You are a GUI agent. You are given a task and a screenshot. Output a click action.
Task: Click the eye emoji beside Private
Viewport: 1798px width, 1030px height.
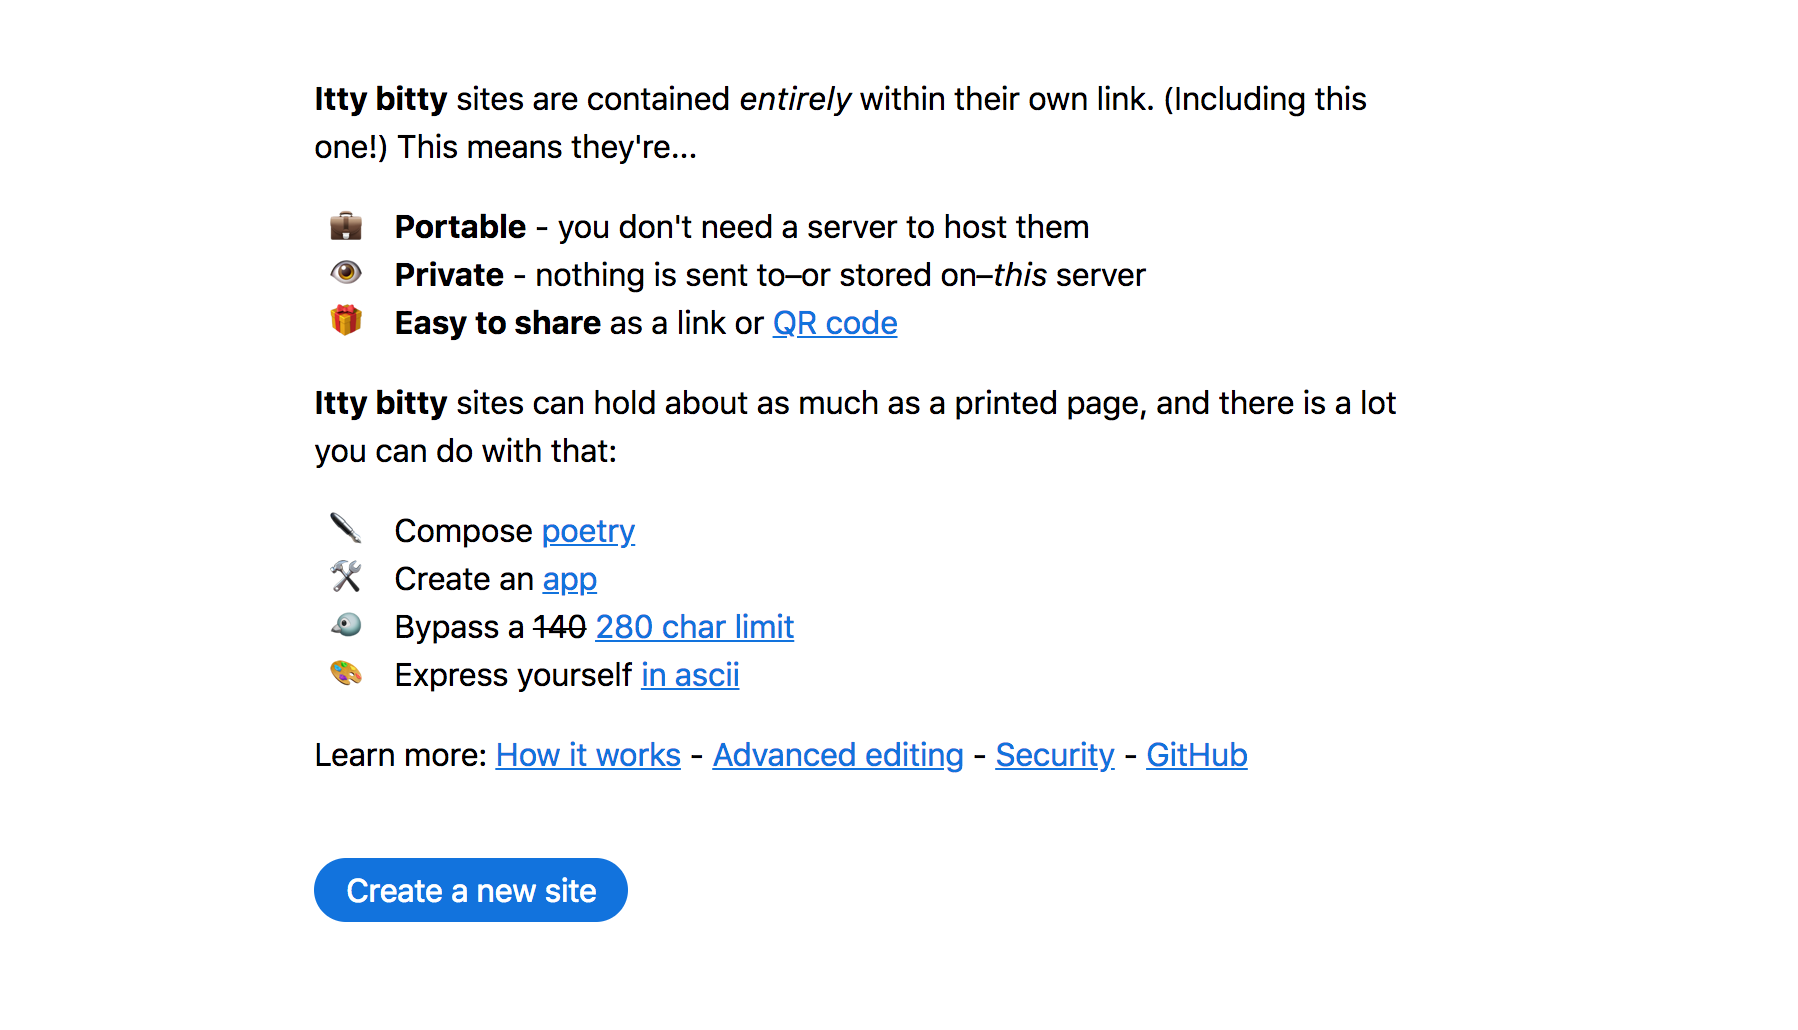click(346, 273)
